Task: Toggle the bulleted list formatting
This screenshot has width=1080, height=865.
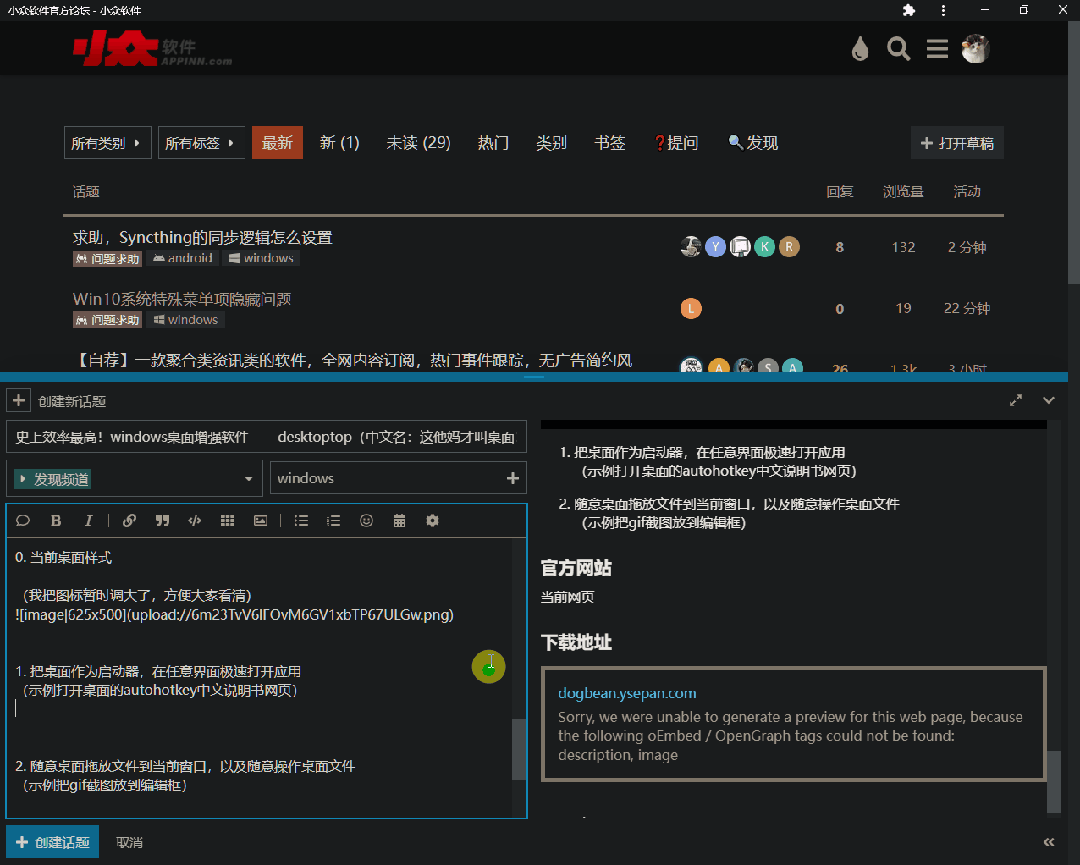Action: [x=301, y=520]
